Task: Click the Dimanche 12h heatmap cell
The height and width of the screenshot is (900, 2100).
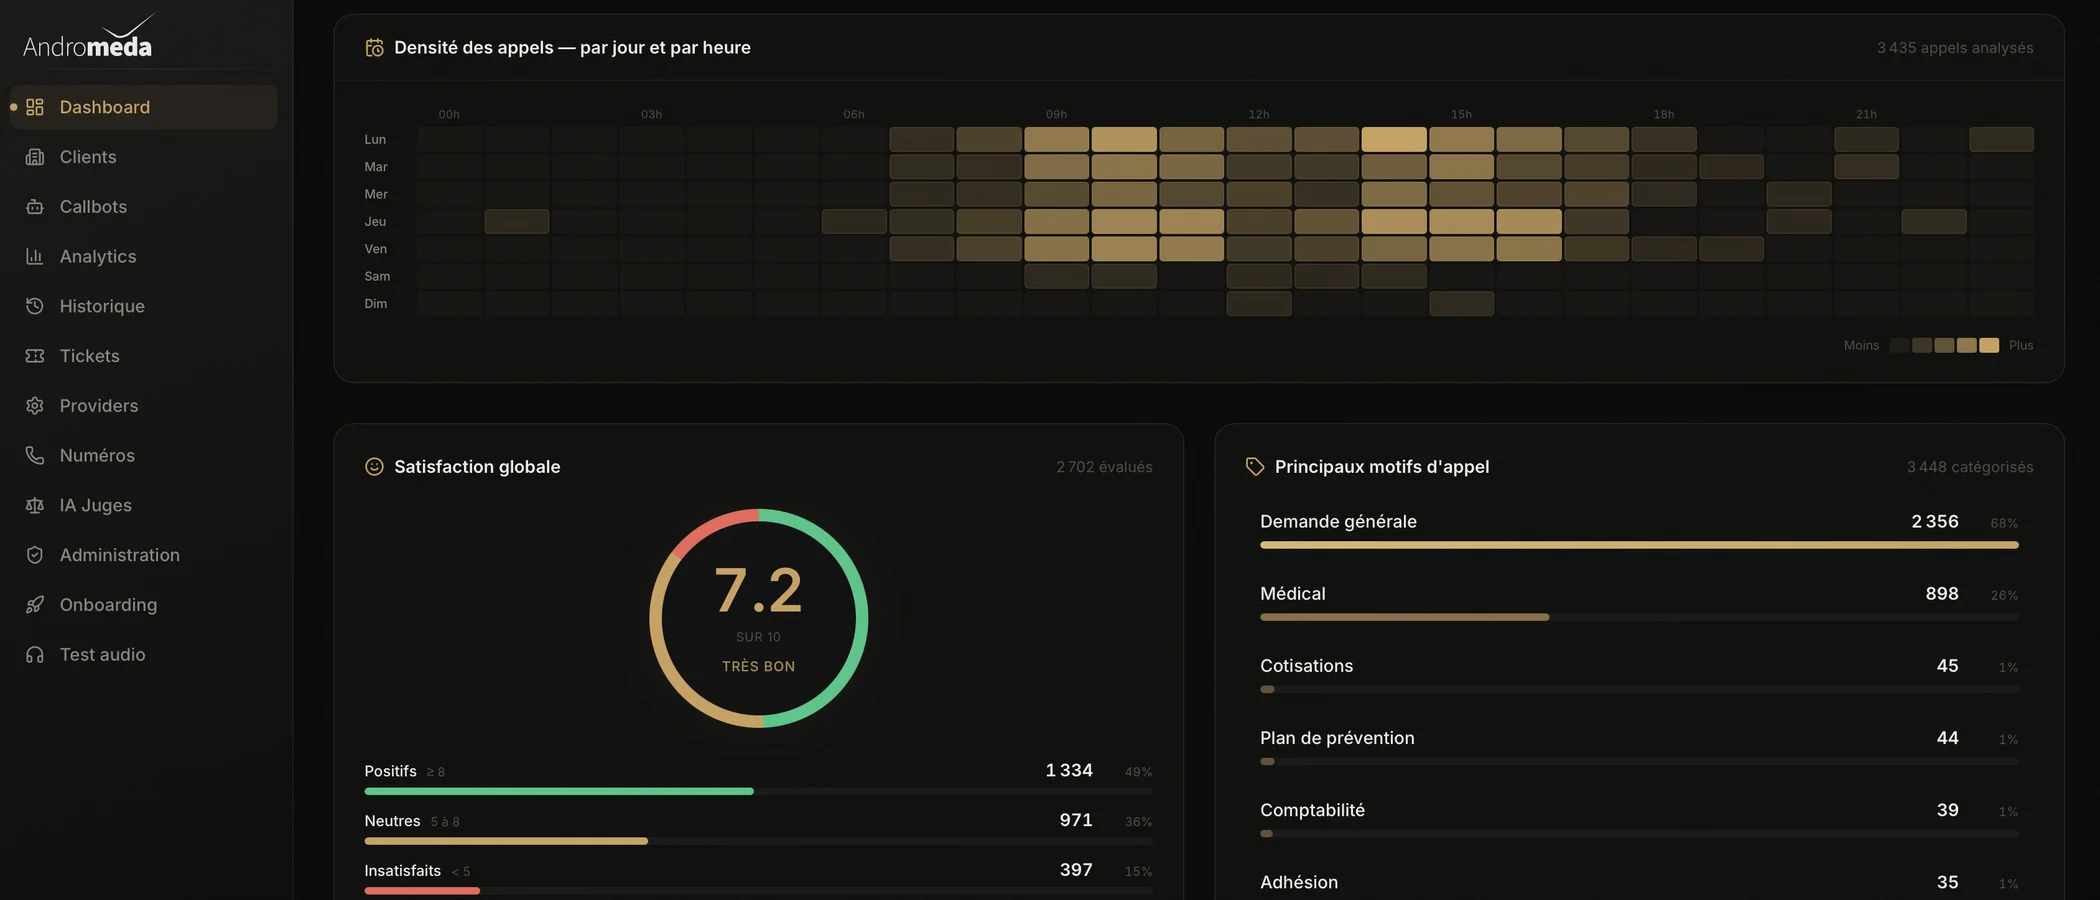Action: [1259, 303]
